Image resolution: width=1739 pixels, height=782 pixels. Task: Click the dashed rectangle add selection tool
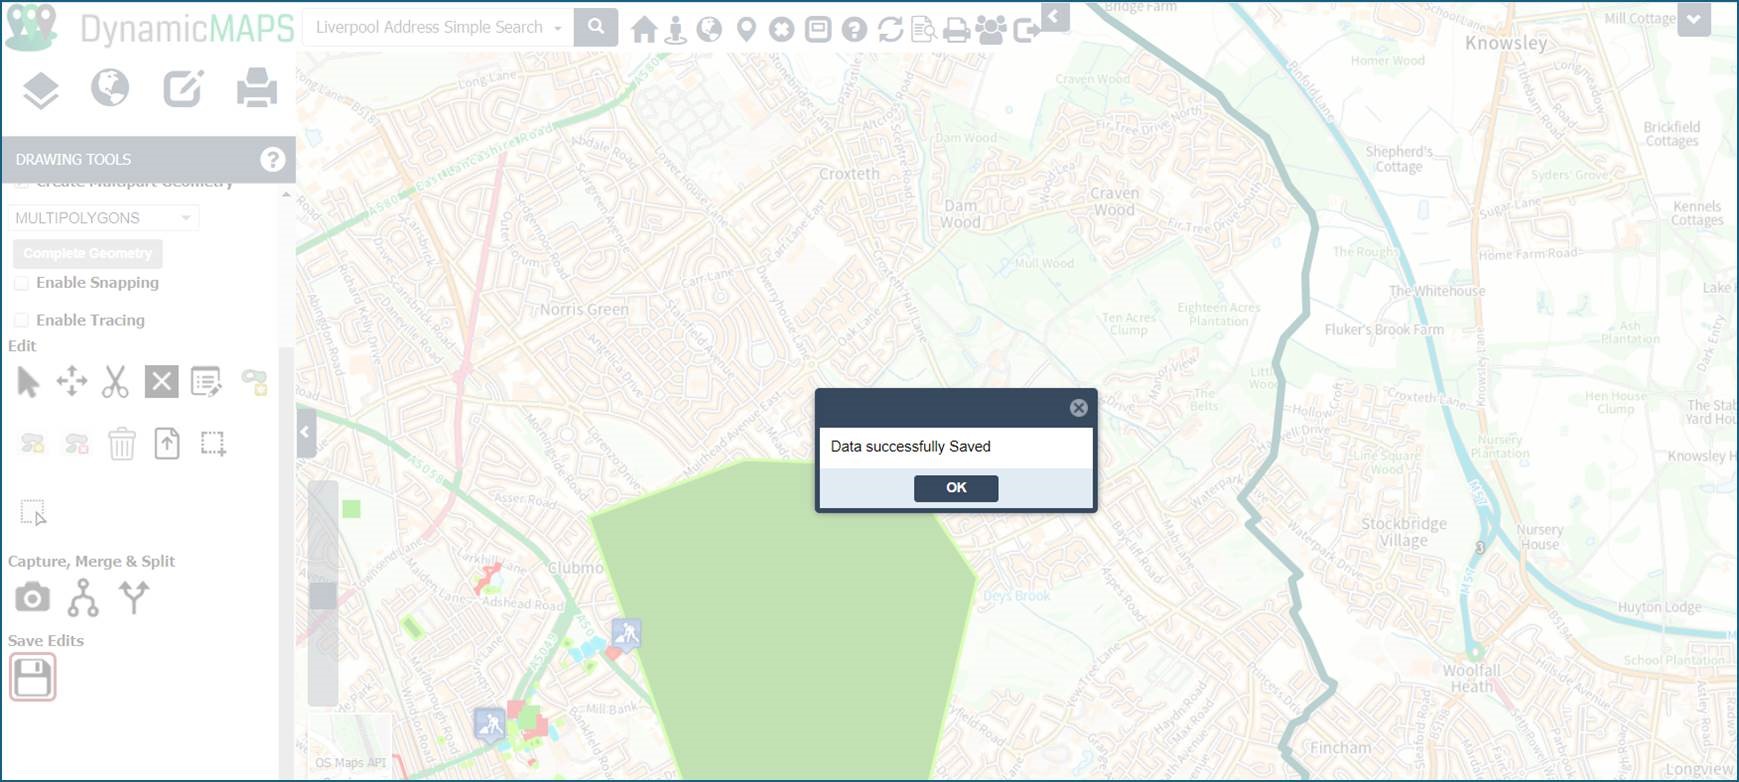[x=213, y=443]
